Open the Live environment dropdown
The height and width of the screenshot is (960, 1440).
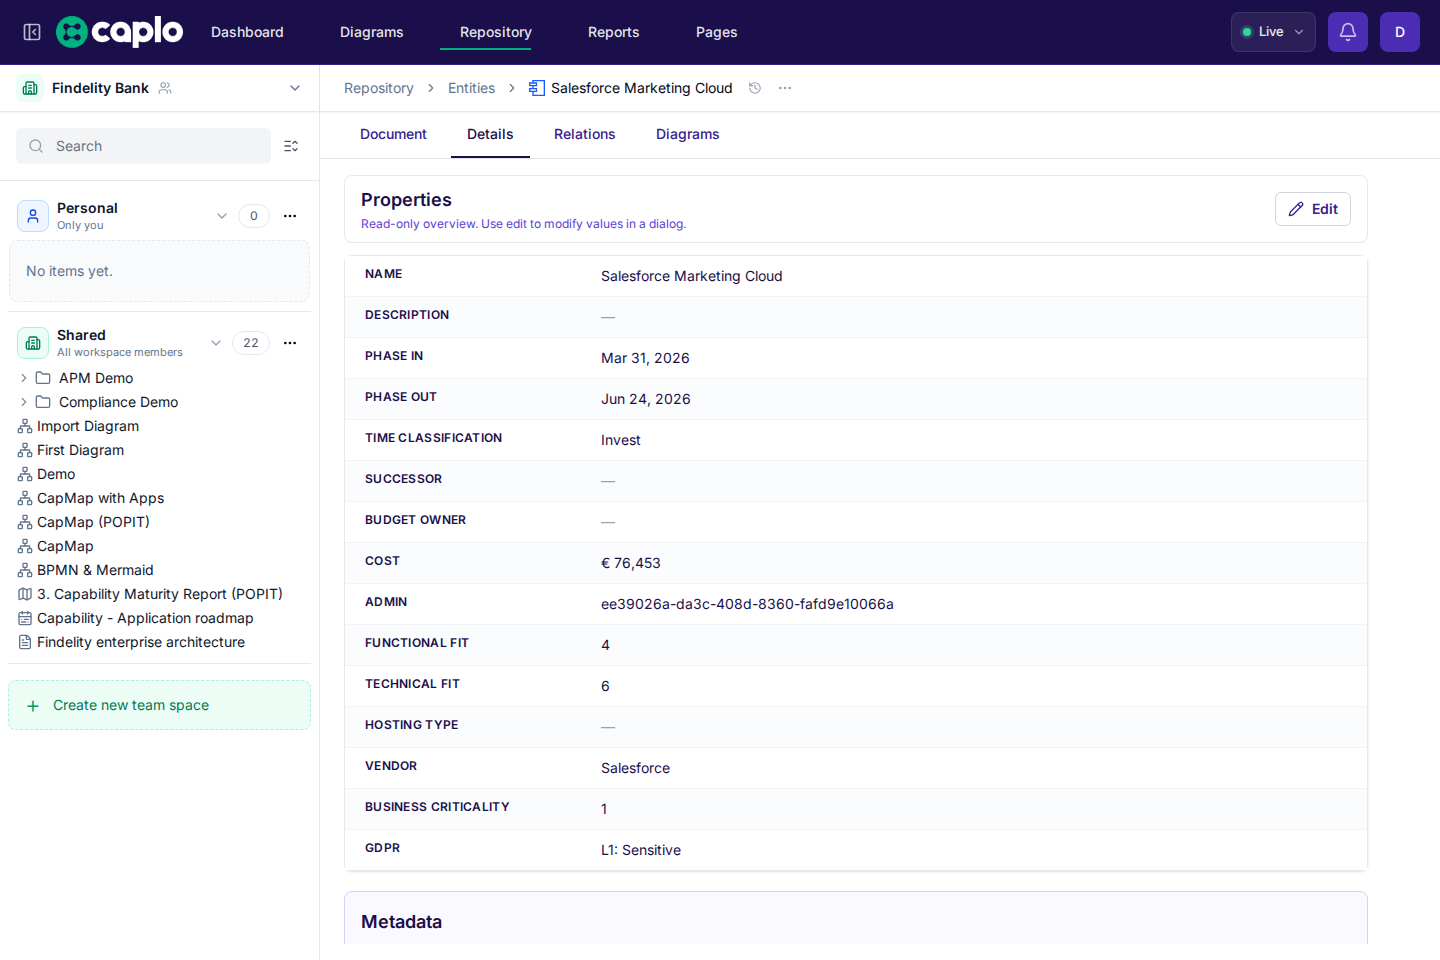pos(1273,32)
